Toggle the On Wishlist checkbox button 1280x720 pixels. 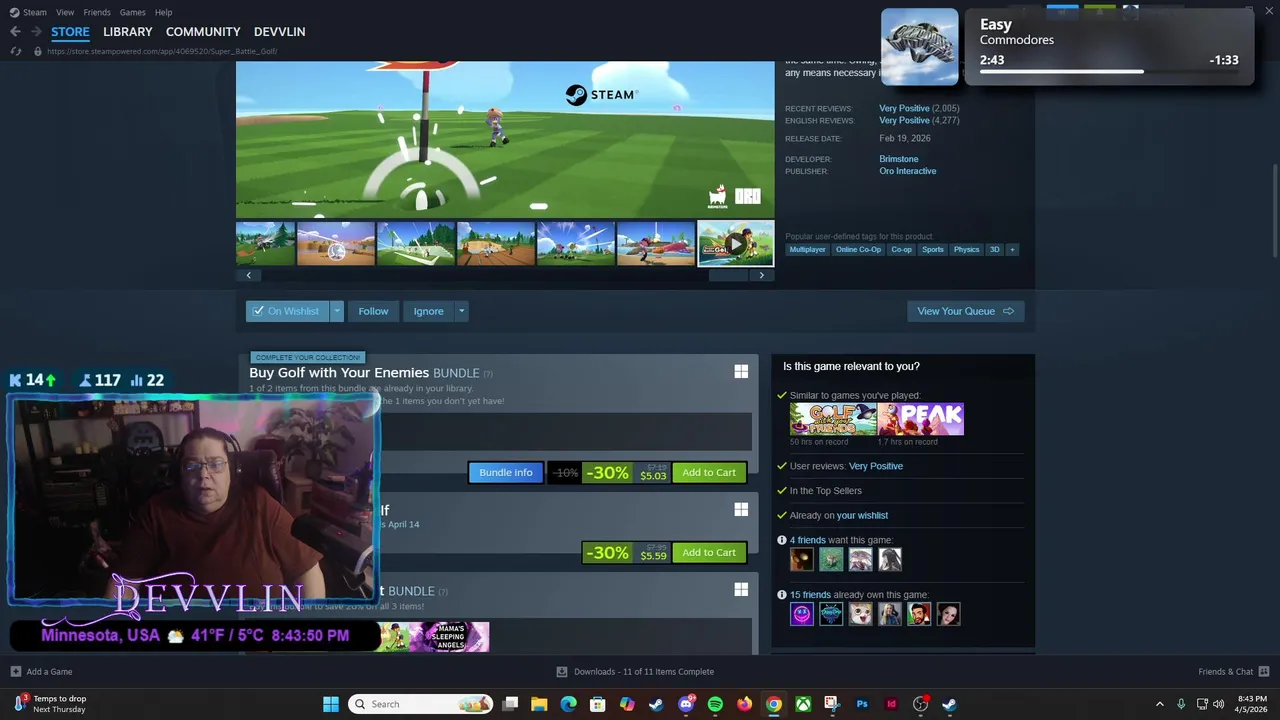click(x=286, y=311)
